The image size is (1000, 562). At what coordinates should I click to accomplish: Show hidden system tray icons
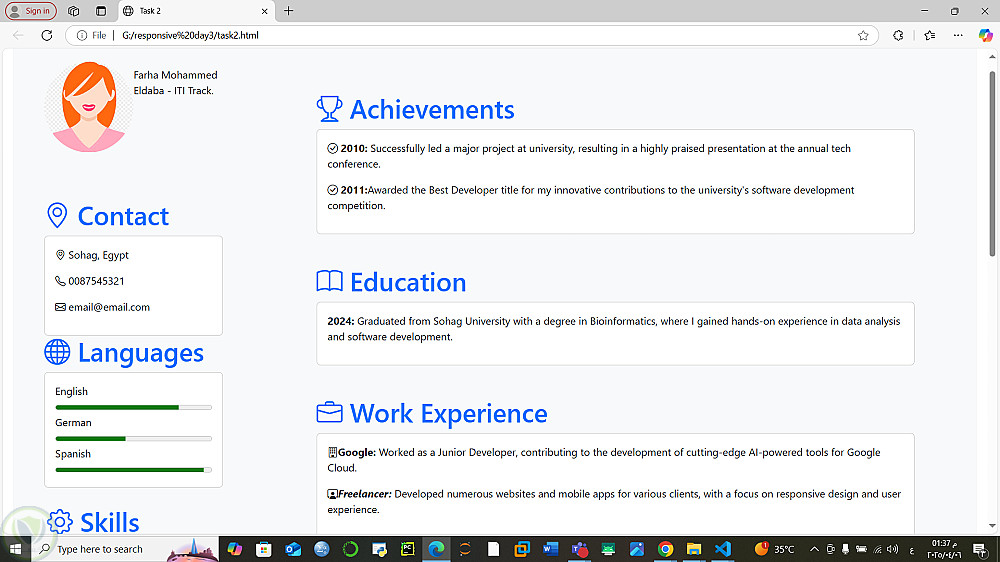pyautogui.click(x=814, y=549)
